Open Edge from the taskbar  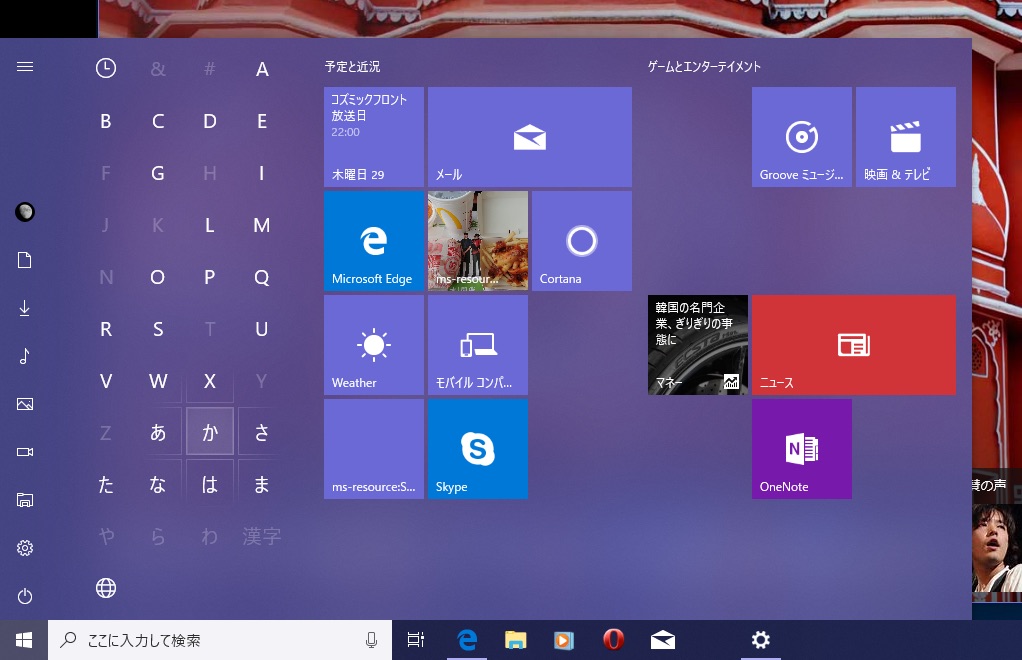point(467,640)
